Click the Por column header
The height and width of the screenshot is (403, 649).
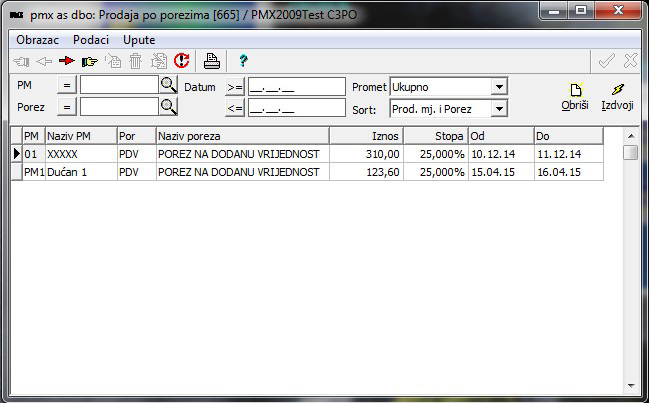pos(137,136)
